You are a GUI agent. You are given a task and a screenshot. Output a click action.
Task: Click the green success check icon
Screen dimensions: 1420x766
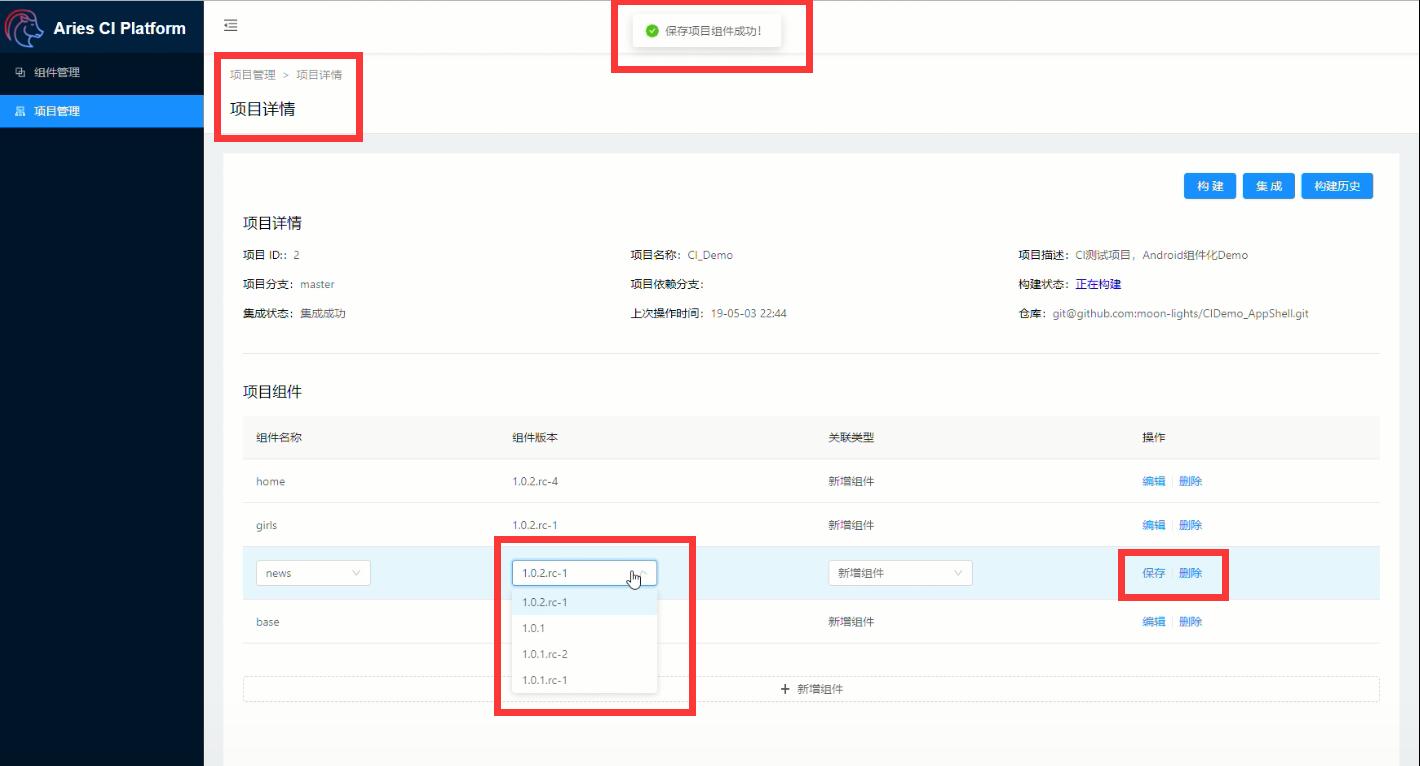652,31
